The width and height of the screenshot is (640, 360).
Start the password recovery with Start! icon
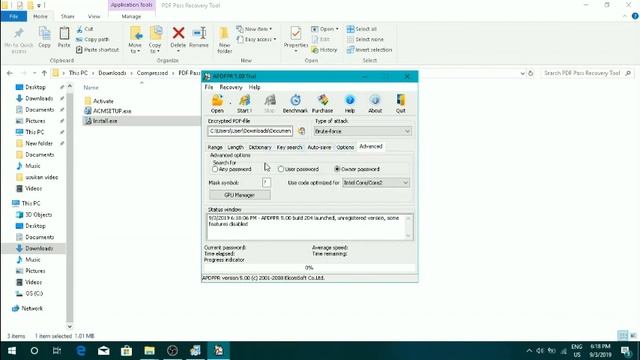point(244,104)
